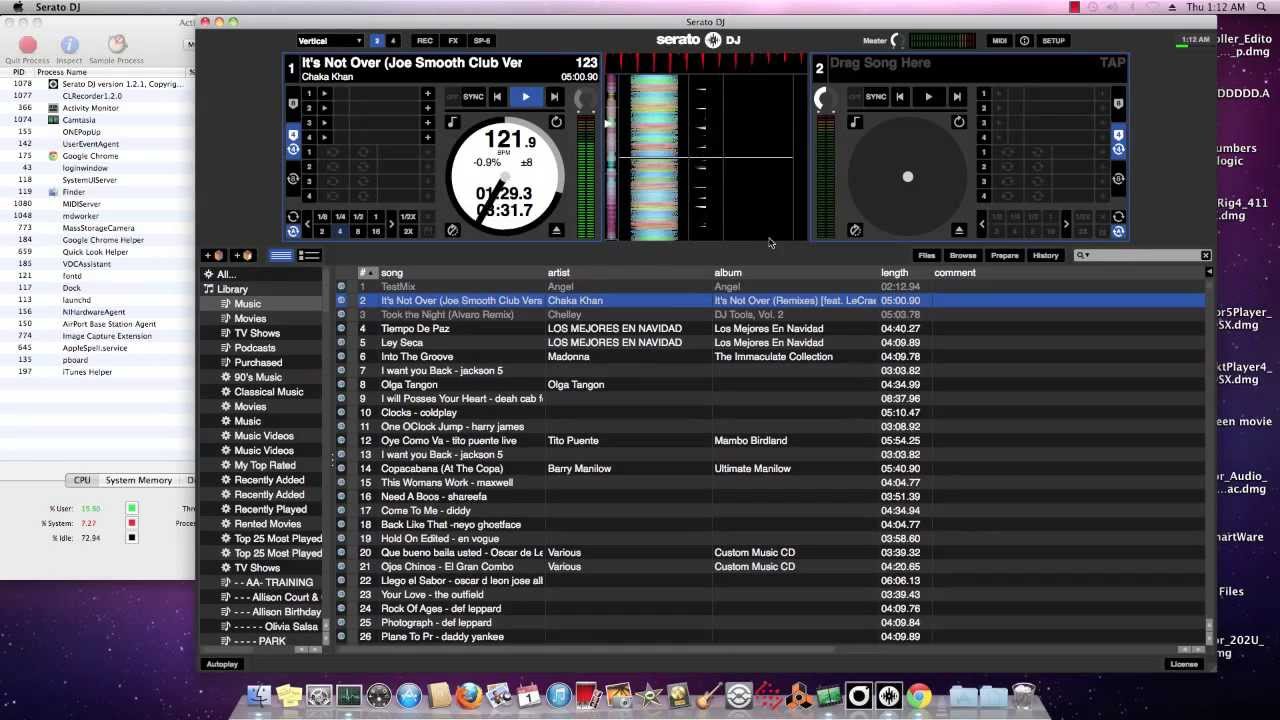
Task: Trigger cue slot 2 play arrow on deck 1
Action: [x=324, y=108]
